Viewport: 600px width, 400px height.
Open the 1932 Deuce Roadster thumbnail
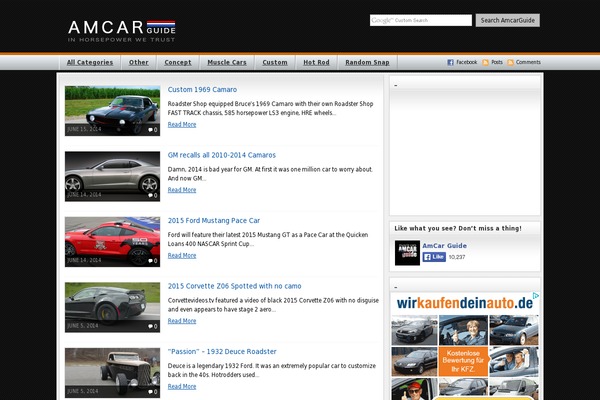click(x=112, y=372)
